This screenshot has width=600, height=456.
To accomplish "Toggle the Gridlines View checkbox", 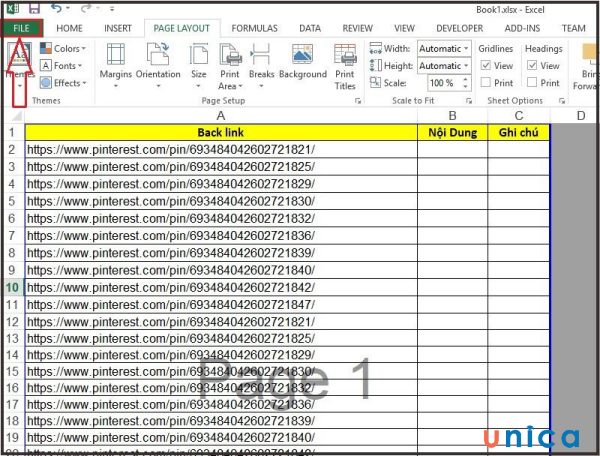I will pyautogui.click(x=486, y=65).
